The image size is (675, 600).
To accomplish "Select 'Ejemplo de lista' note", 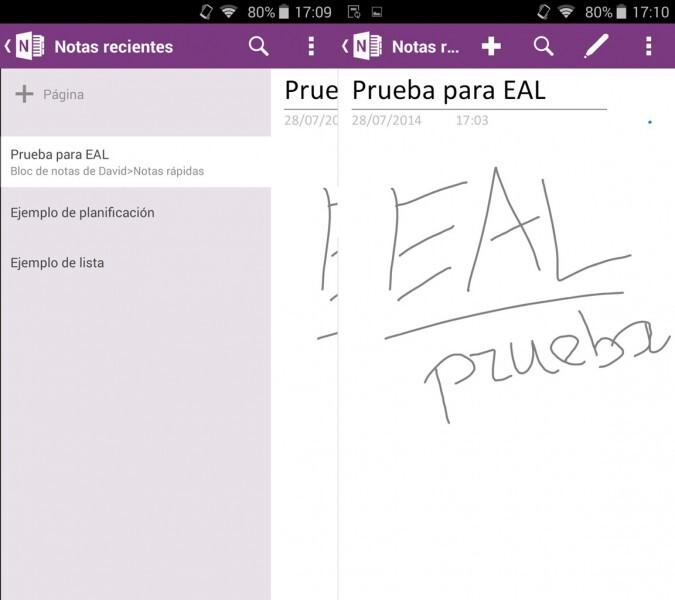I will (57, 263).
